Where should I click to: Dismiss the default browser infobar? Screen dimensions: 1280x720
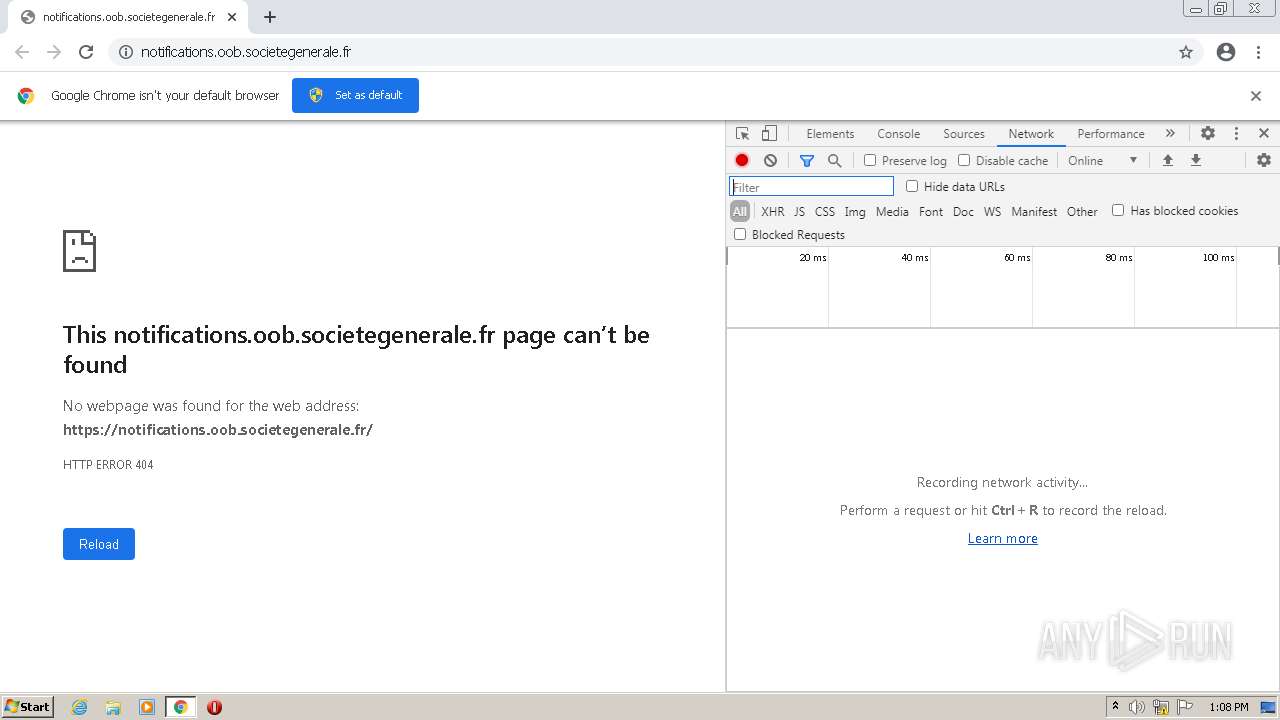click(1256, 96)
